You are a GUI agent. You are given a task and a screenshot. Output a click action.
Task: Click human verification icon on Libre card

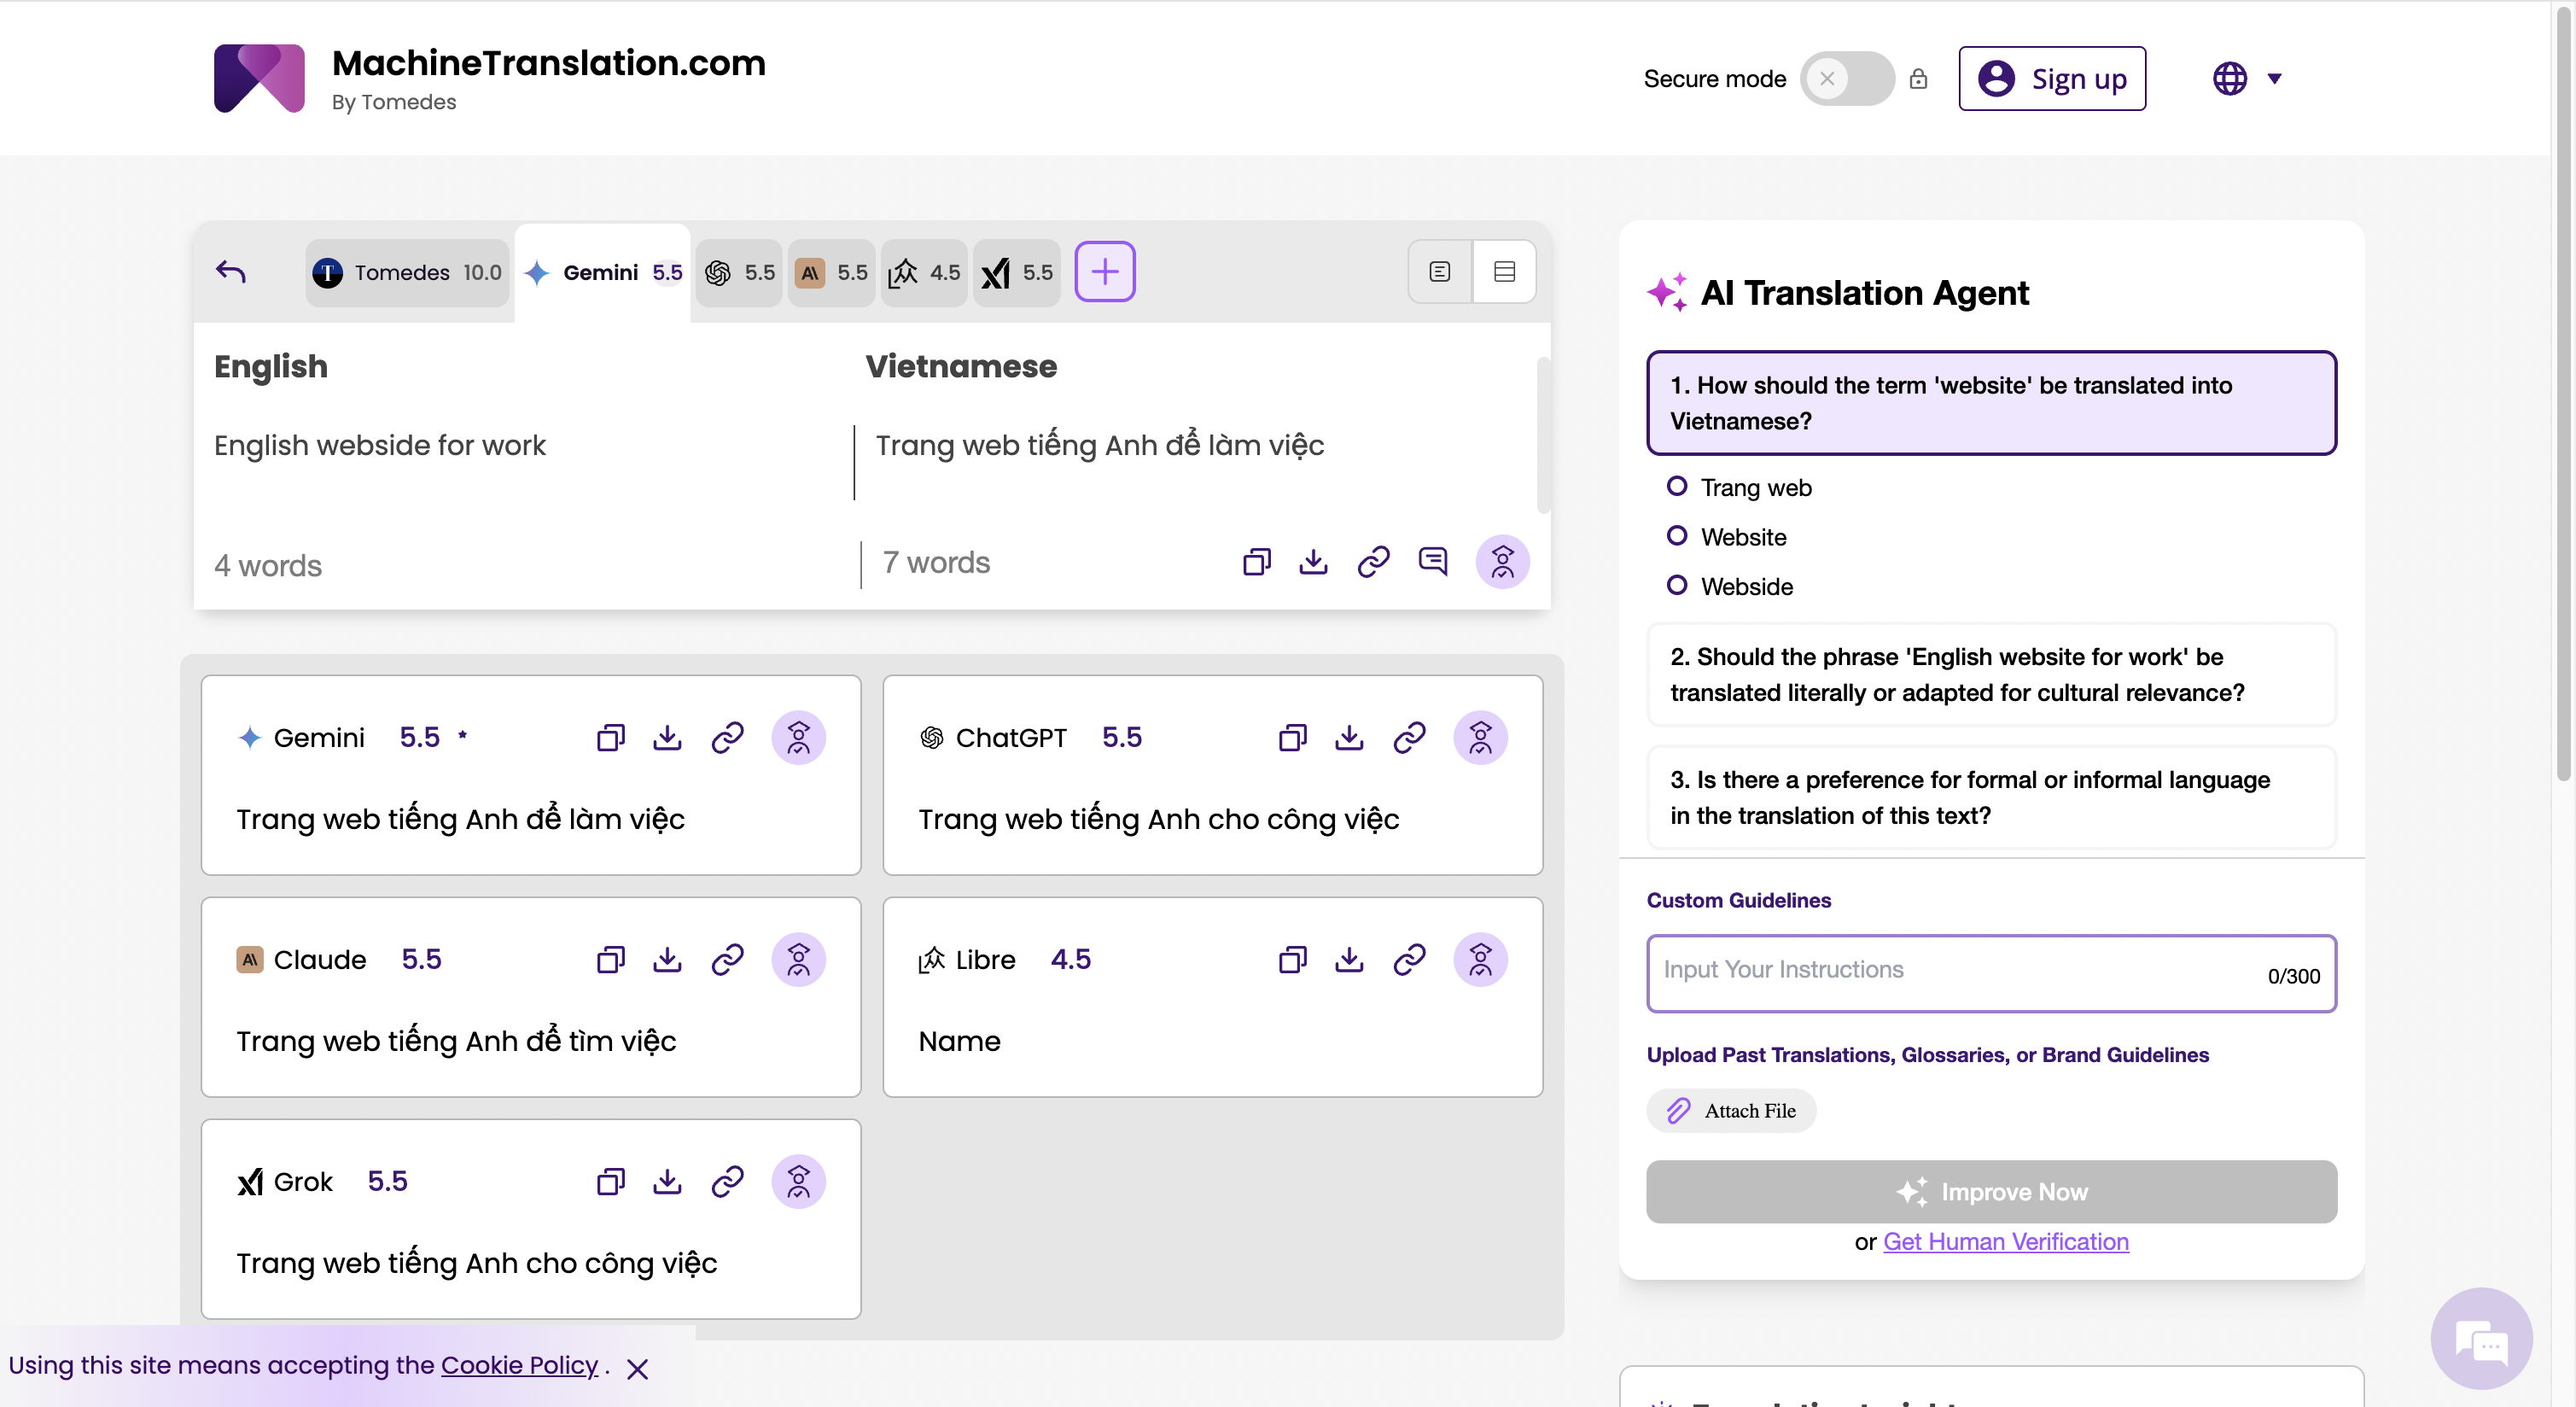pos(1480,960)
